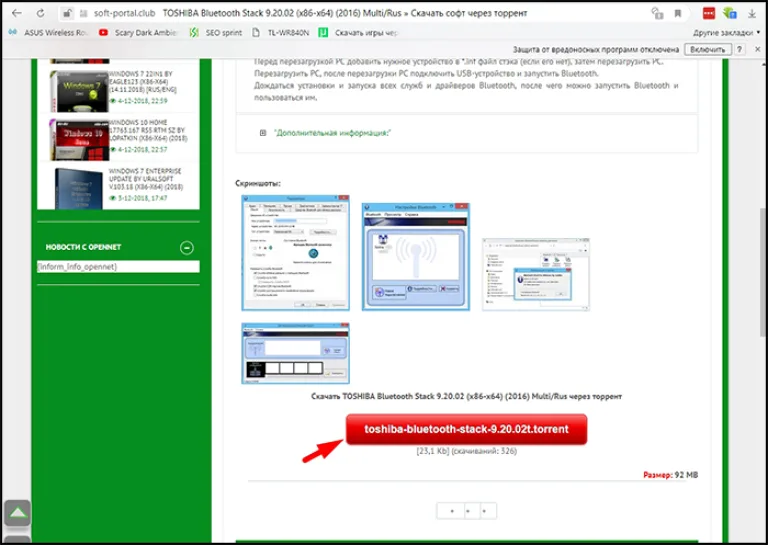Click the 'Включить' protection button
Viewport: 768px width, 545px height.
tap(708, 49)
